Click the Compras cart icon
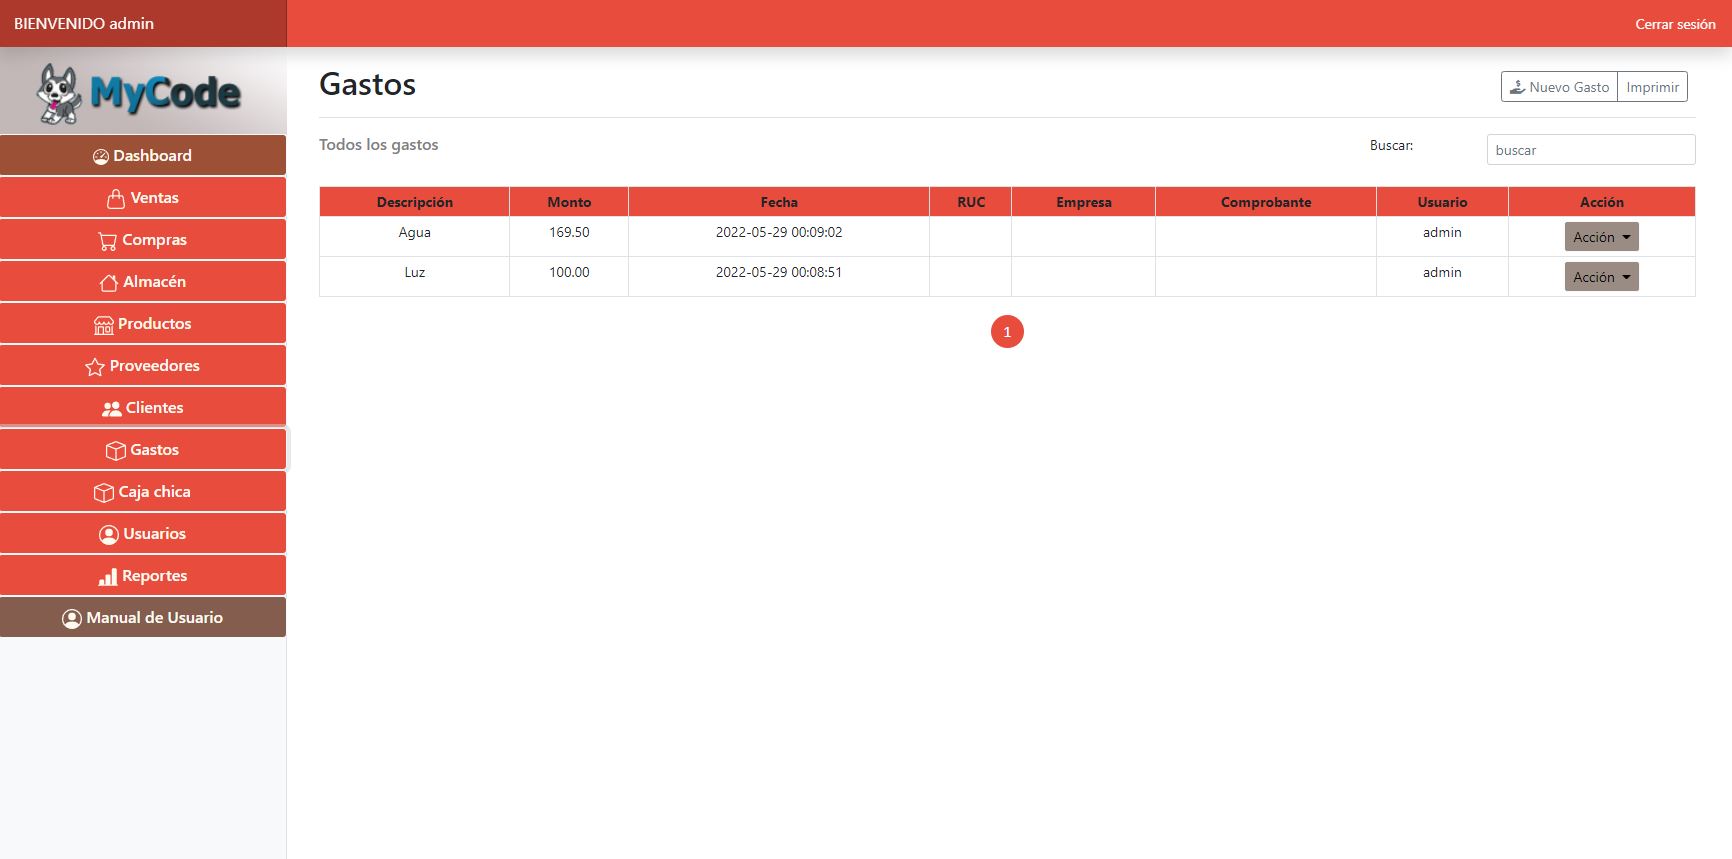The width and height of the screenshot is (1732, 859). tap(108, 241)
